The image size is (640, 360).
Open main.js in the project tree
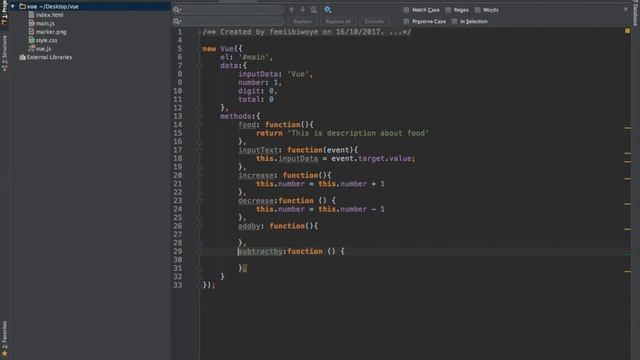pyautogui.click(x=45, y=23)
